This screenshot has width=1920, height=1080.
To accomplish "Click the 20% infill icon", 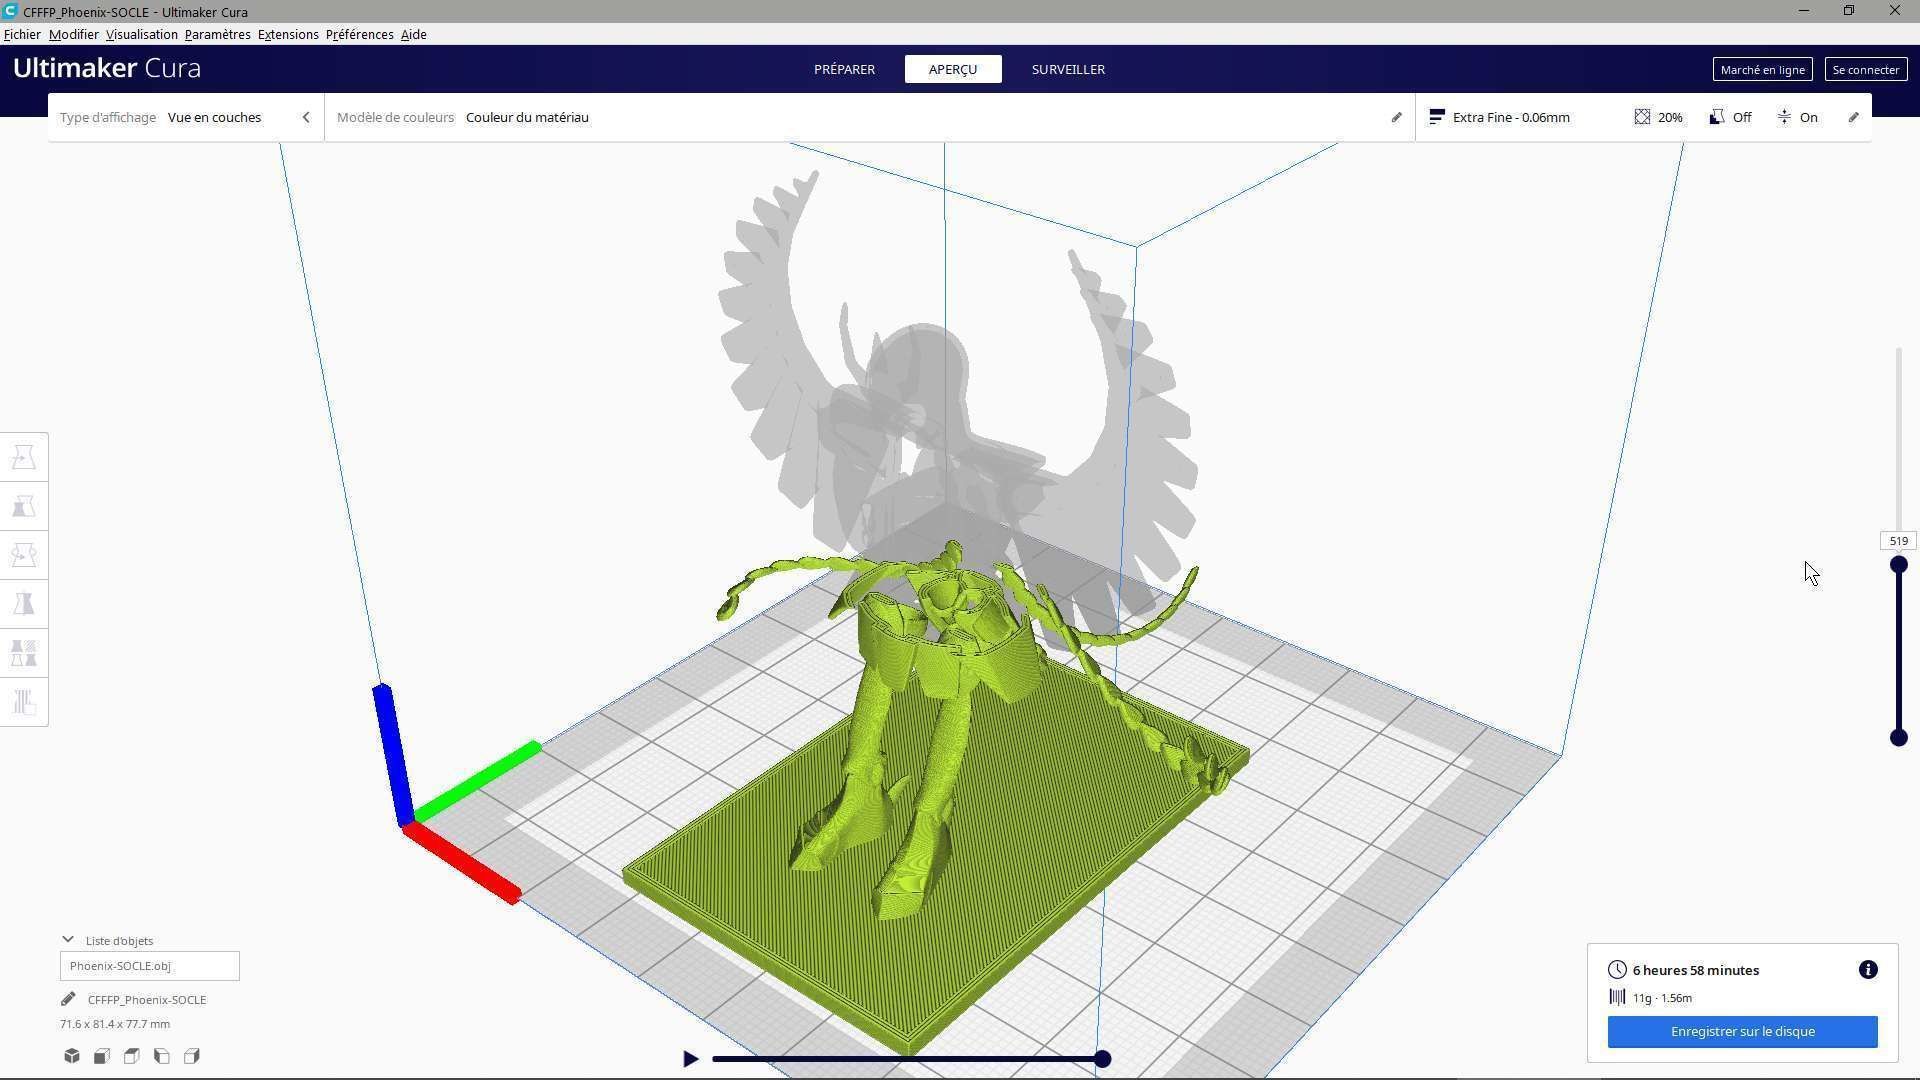I will pos(1642,117).
